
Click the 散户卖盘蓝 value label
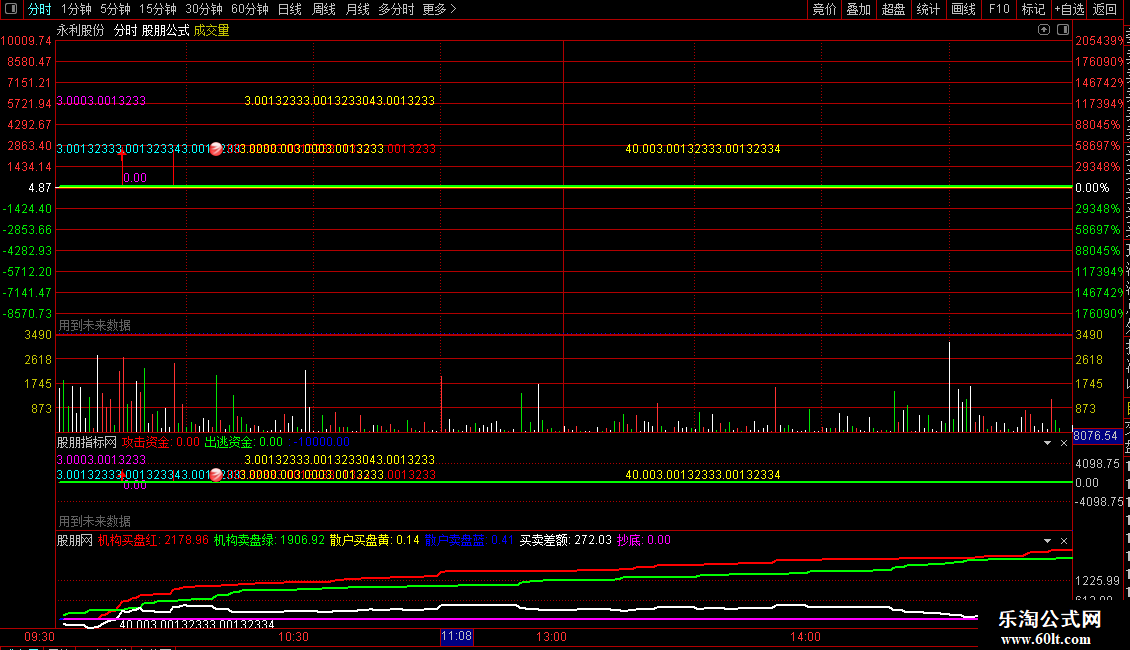tap(469, 540)
